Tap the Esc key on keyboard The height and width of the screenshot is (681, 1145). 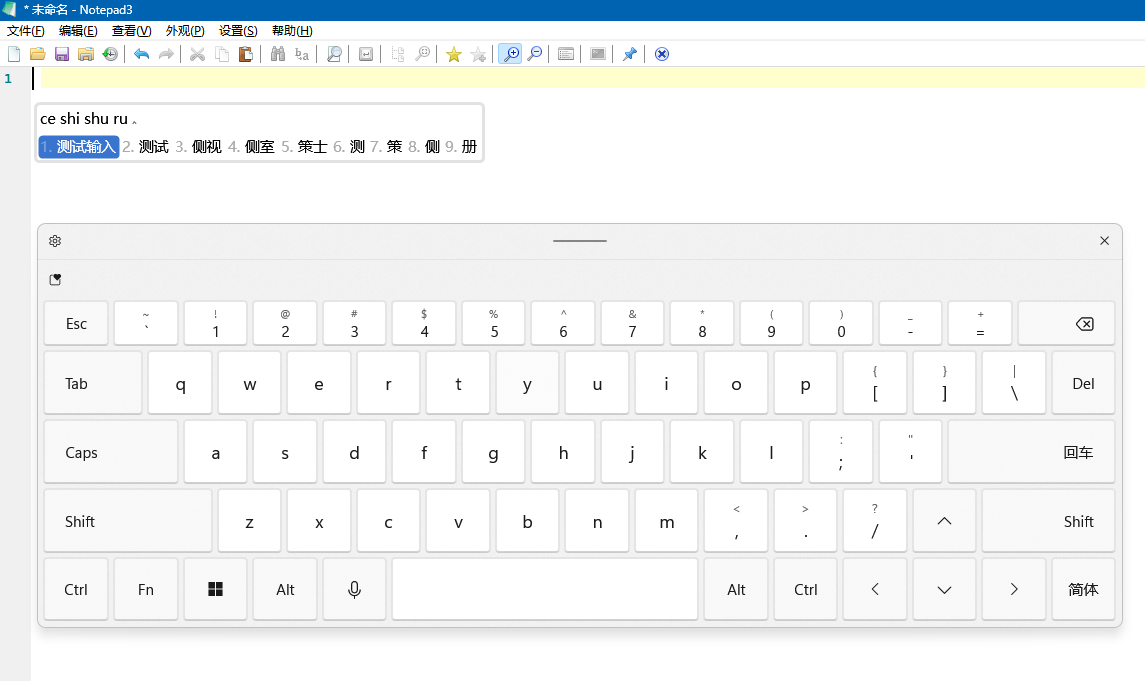[x=76, y=323]
